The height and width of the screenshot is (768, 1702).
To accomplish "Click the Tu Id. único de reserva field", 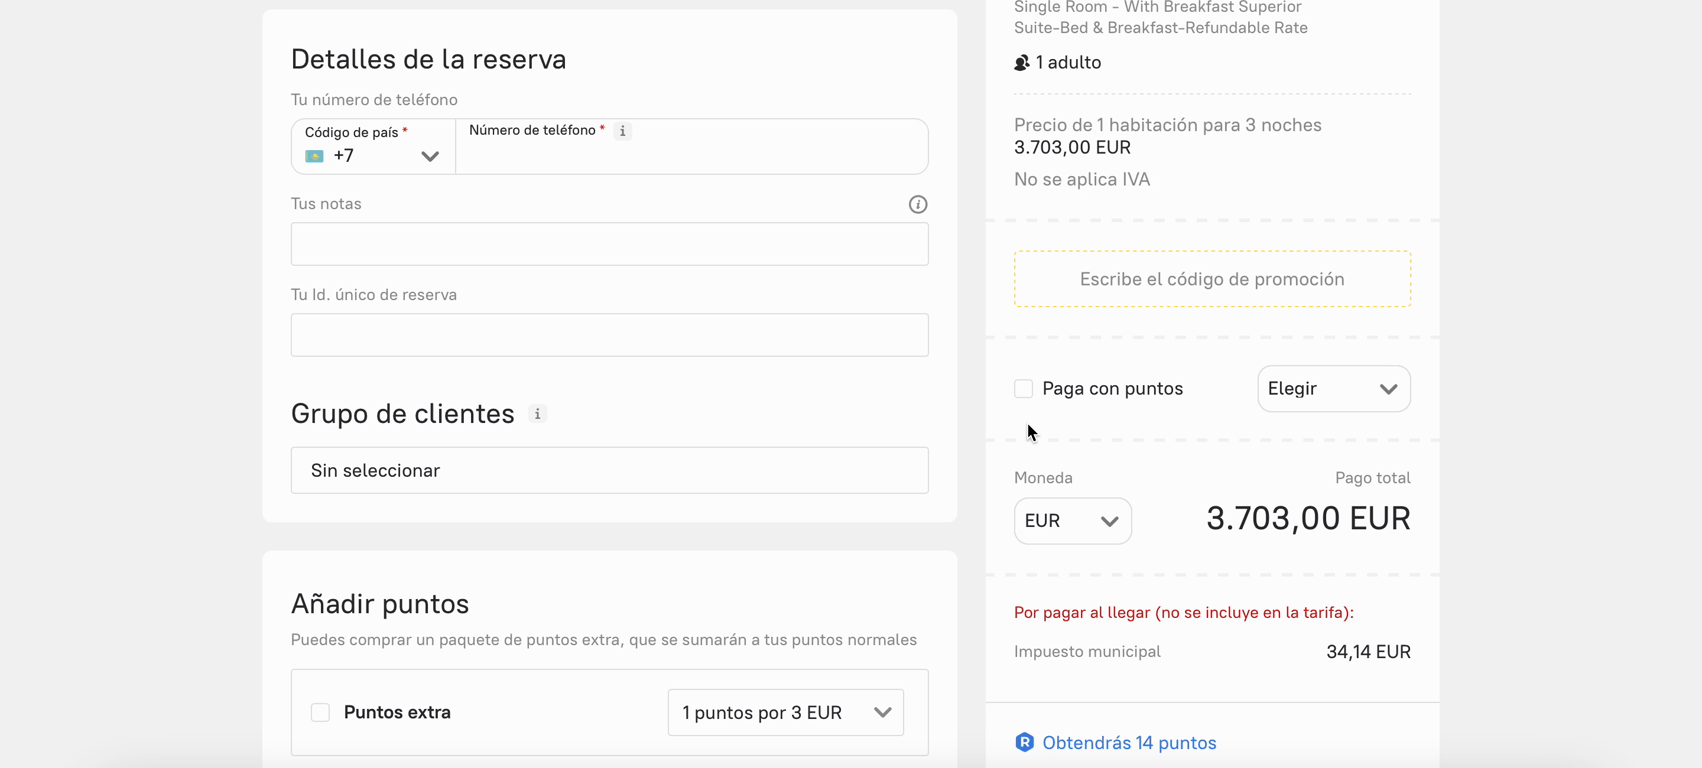I will (609, 335).
